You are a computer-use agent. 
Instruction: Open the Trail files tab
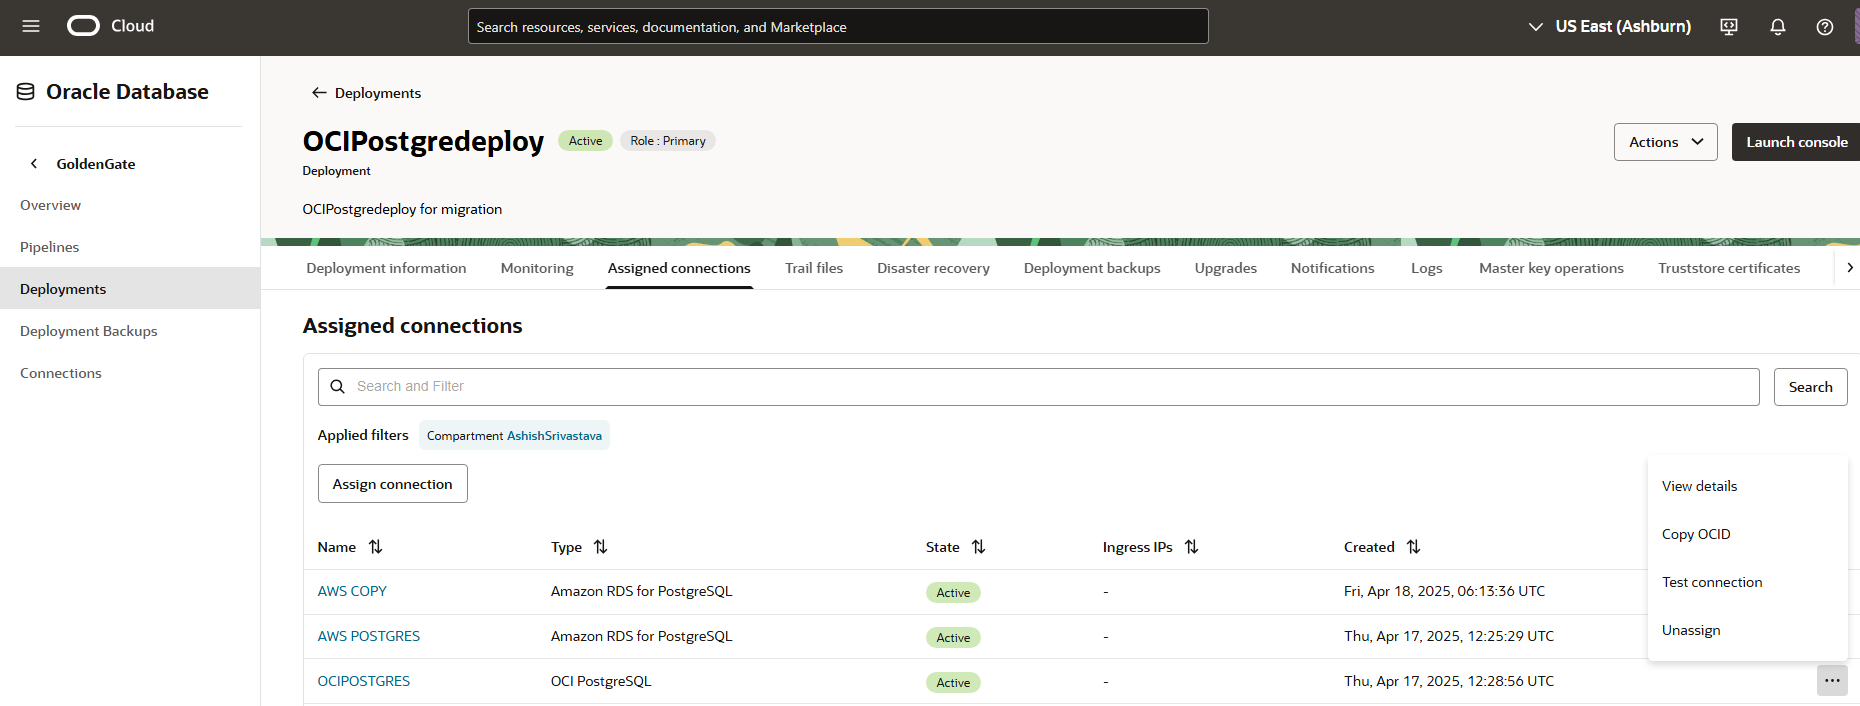(814, 268)
